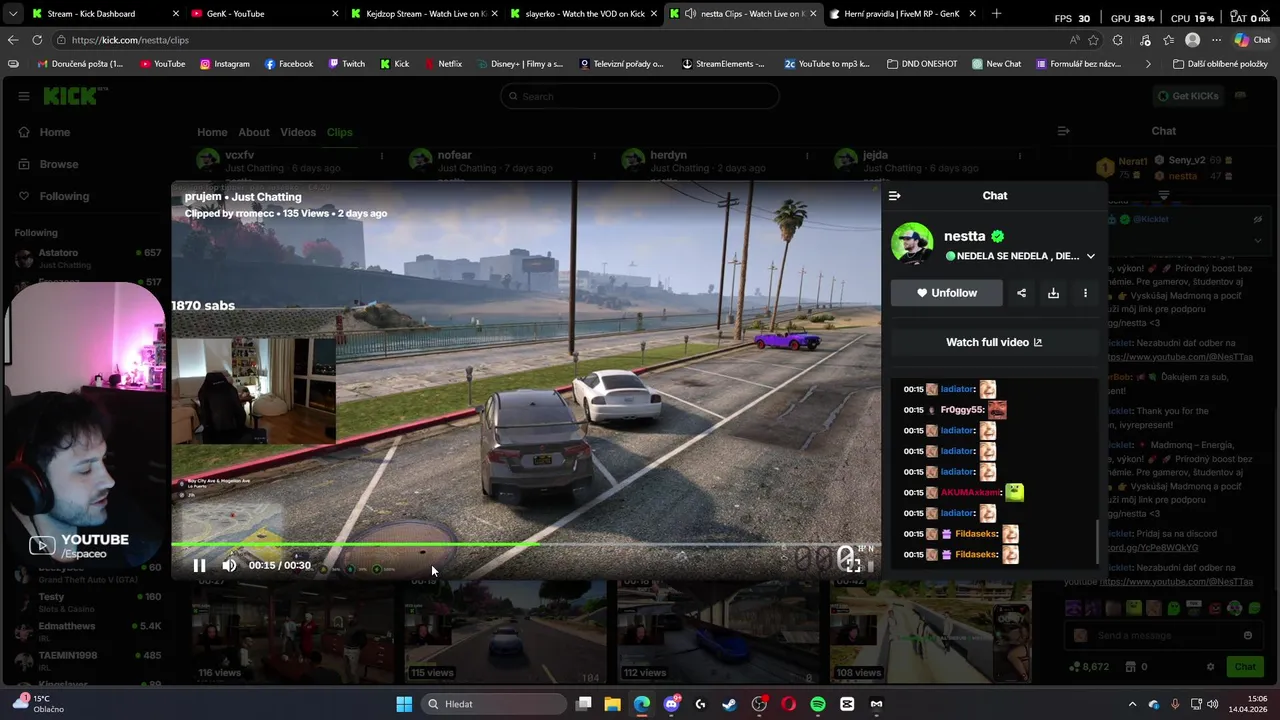Image resolution: width=1280 pixels, height=720 pixels.
Task: Open Spotify from taskbar
Action: [818, 704]
